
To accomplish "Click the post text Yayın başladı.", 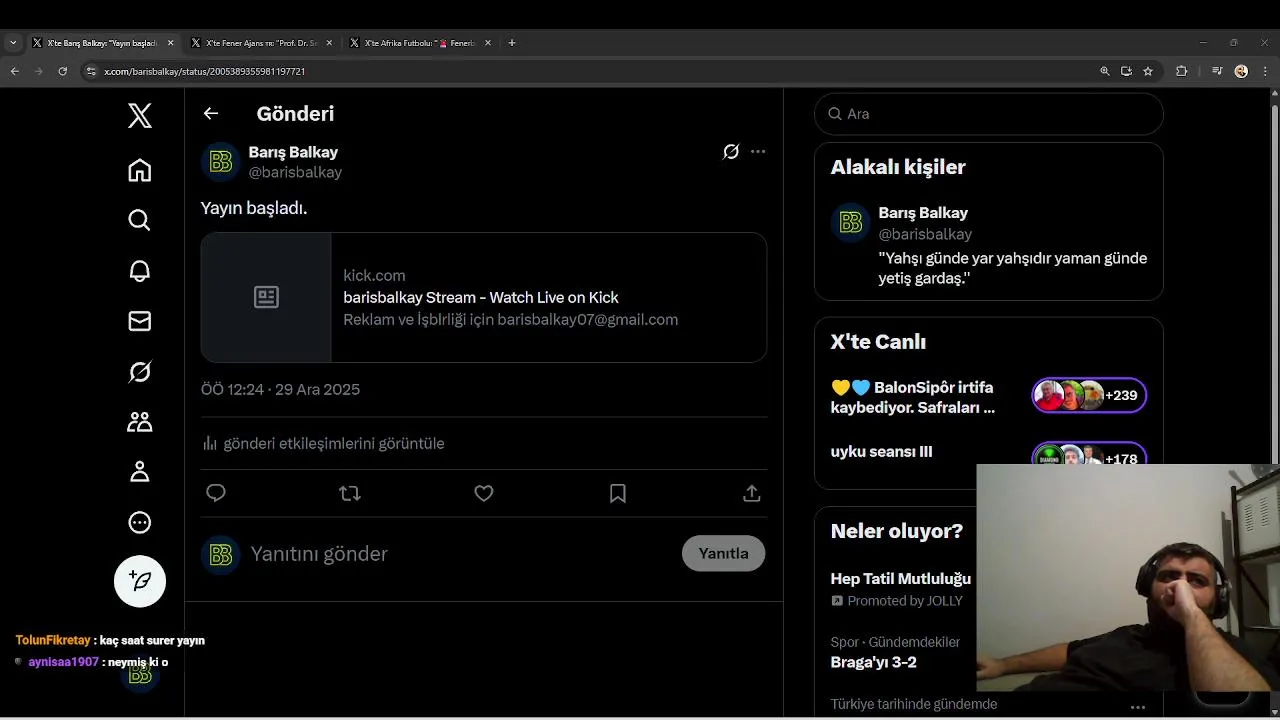I will [x=254, y=208].
